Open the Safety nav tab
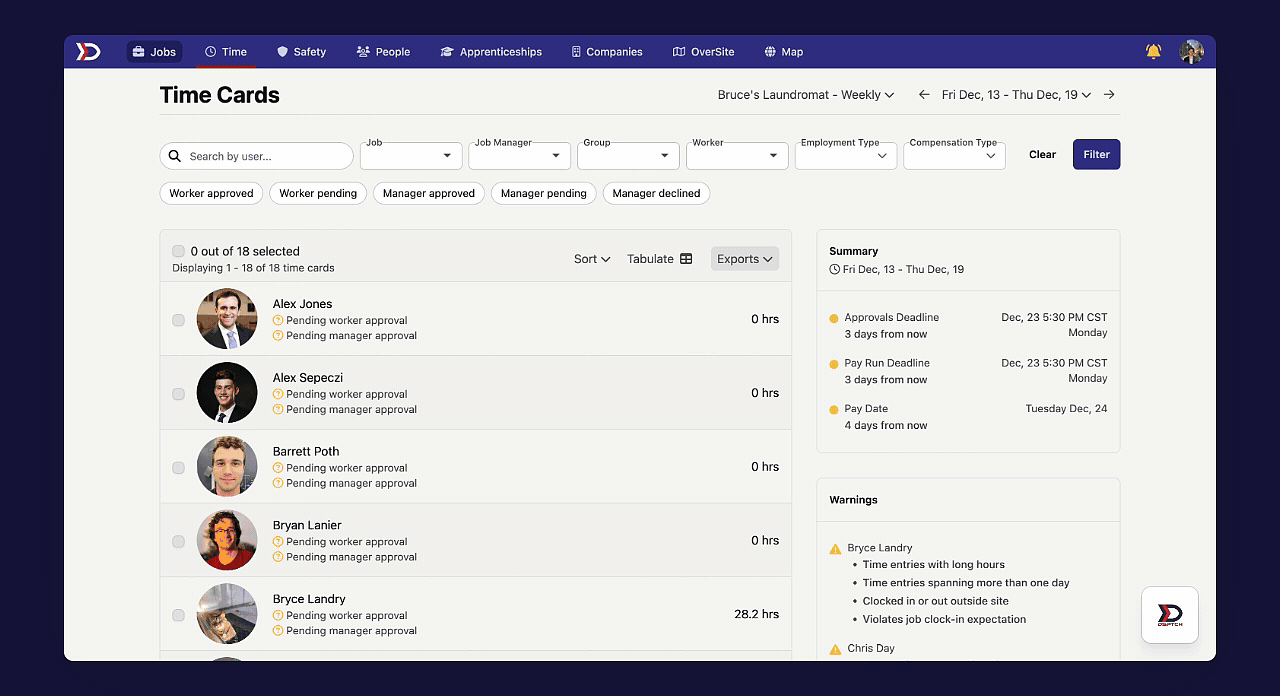1280x696 pixels. coord(302,52)
